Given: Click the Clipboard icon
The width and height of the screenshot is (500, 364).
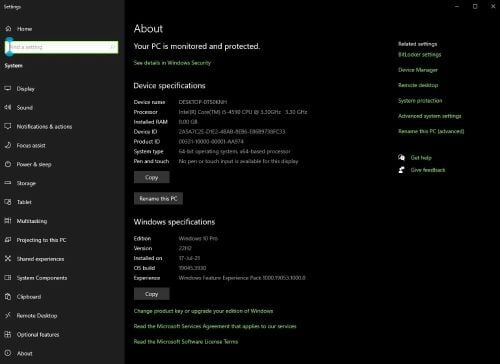Looking at the screenshot, I should point(8,296).
